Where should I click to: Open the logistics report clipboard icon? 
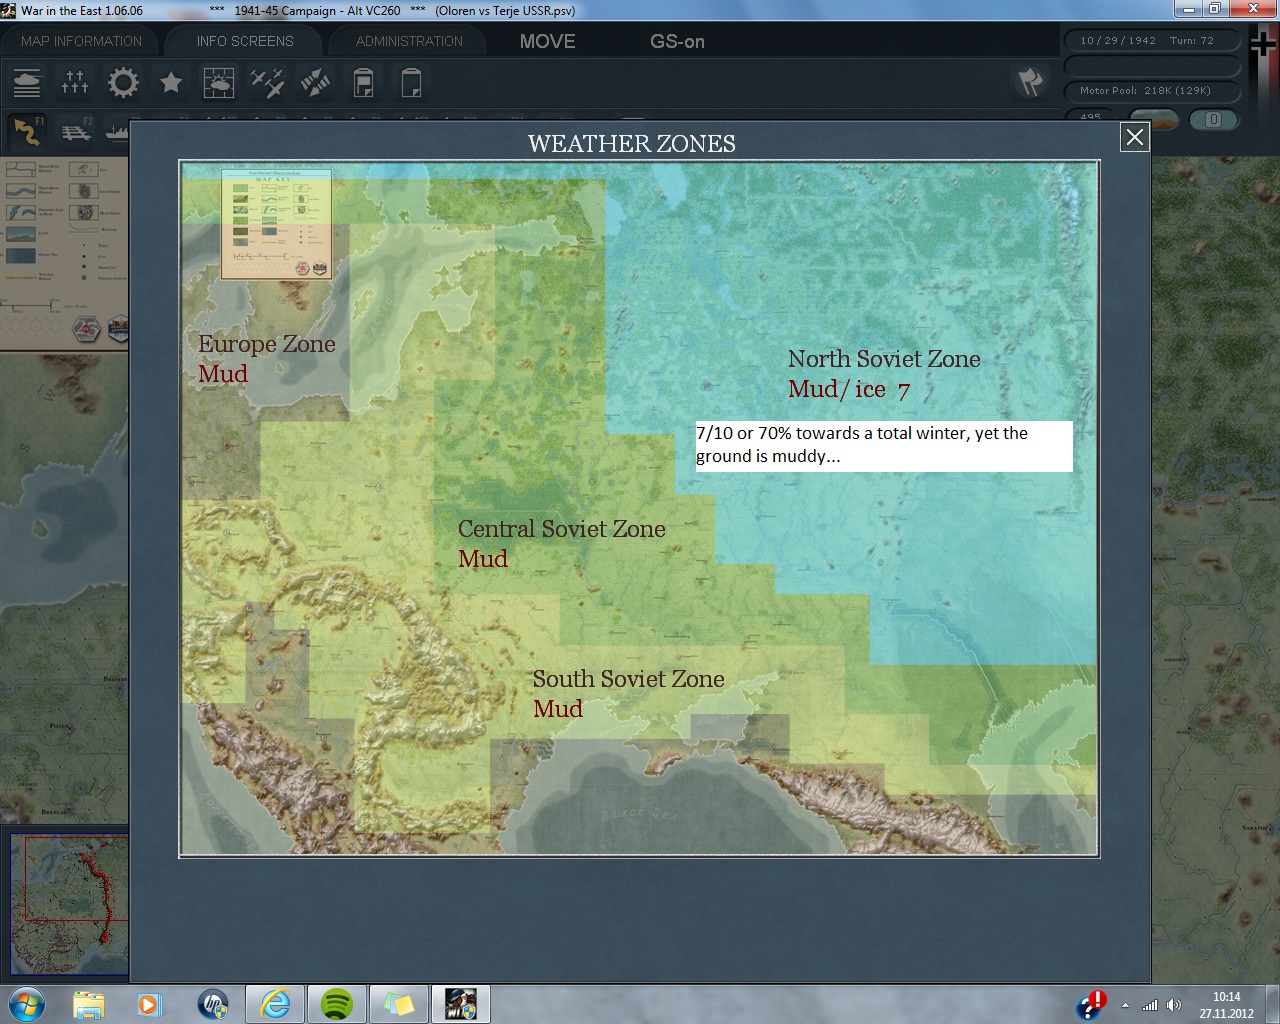363,82
